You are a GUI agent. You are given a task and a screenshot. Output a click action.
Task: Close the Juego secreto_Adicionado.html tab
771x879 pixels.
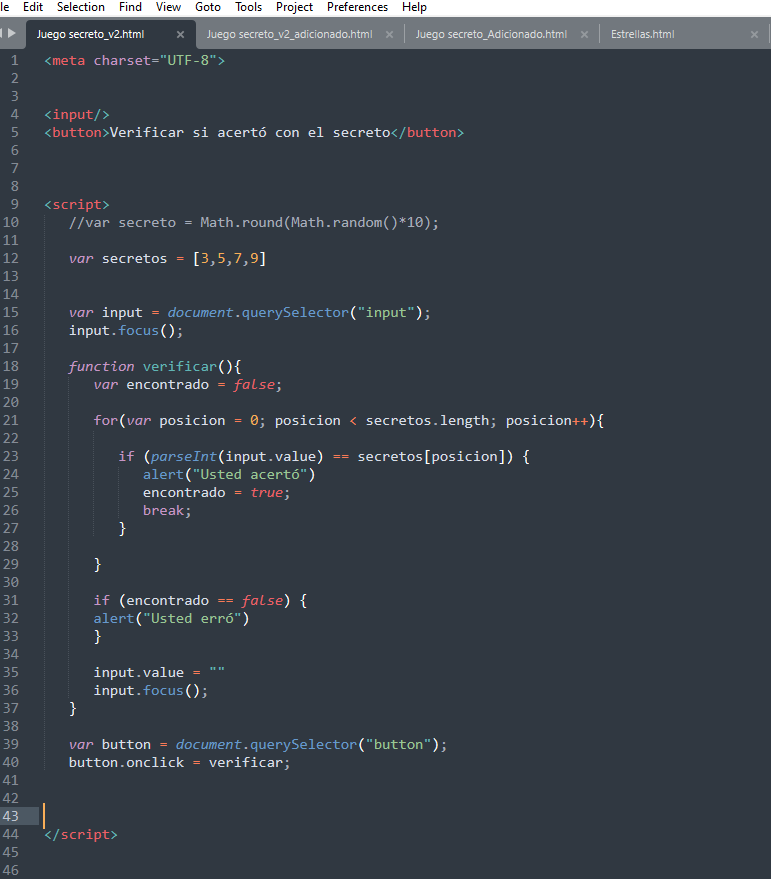click(585, 35)
